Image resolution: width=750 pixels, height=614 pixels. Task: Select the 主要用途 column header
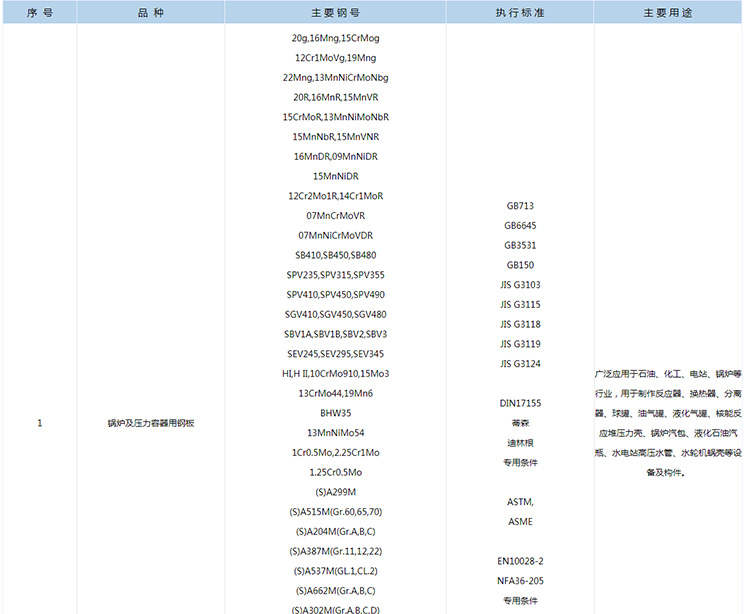pyautogui.click(x=668, y=13)
